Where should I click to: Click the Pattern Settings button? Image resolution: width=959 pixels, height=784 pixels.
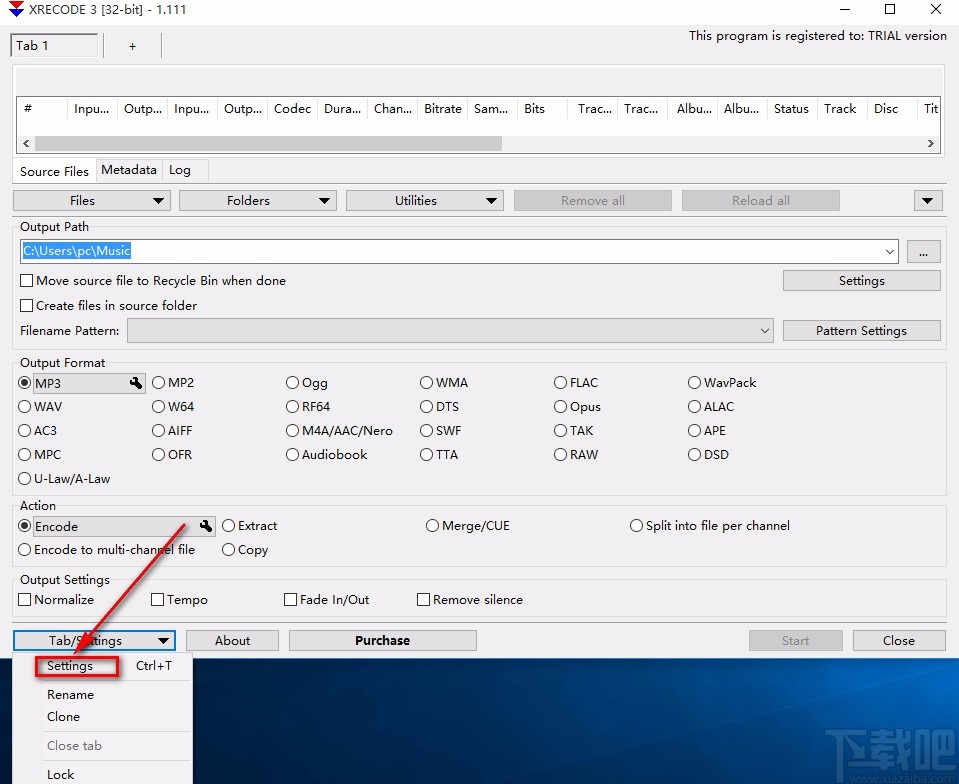pyautogui.click(x=861, y=331)
